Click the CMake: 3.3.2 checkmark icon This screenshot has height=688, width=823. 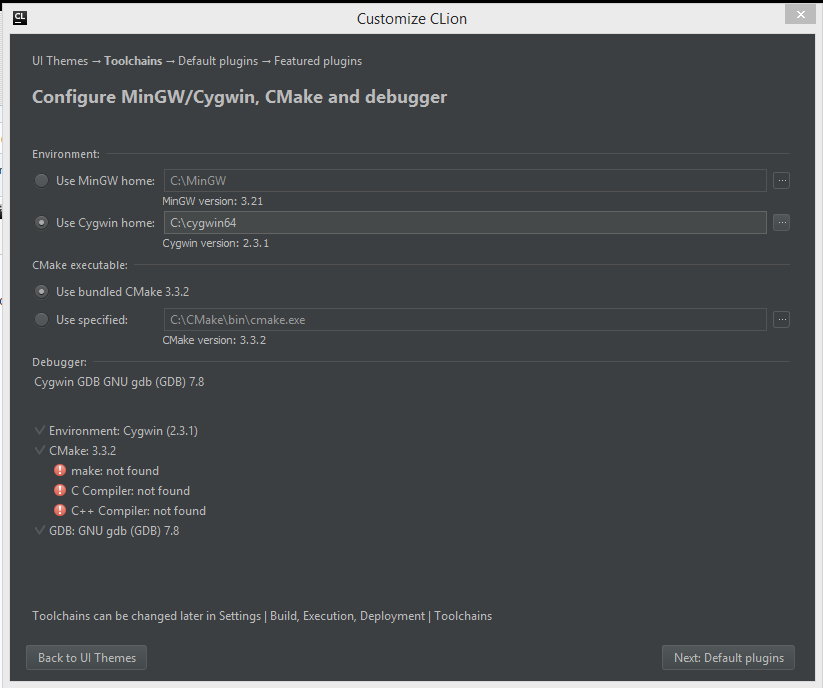[x=39, y=450]
